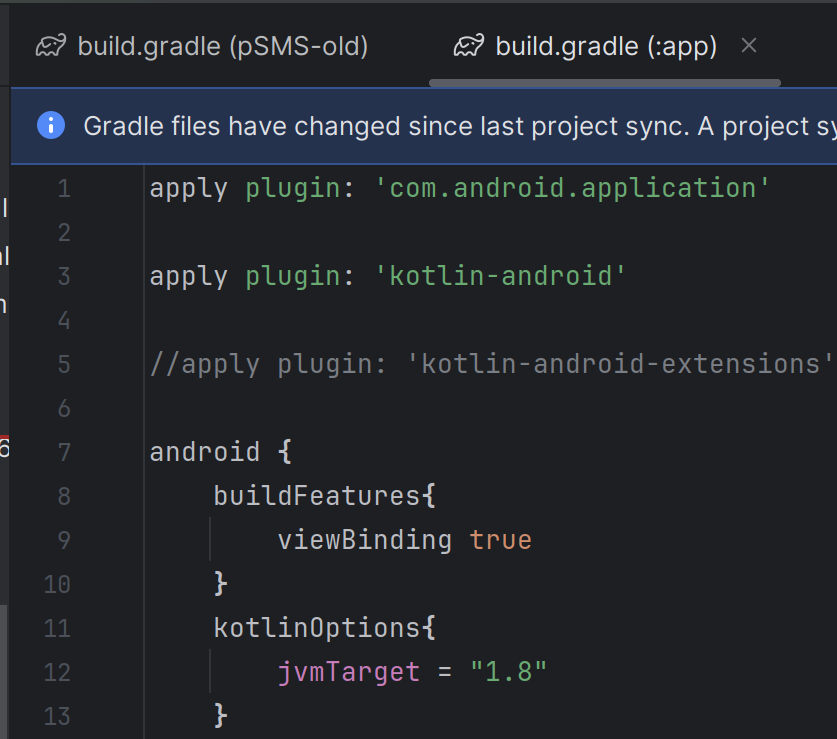The height and width of the screenshot is (739, 837).
Task: Place cursor inside "1.8" string value
Action: 509,672
